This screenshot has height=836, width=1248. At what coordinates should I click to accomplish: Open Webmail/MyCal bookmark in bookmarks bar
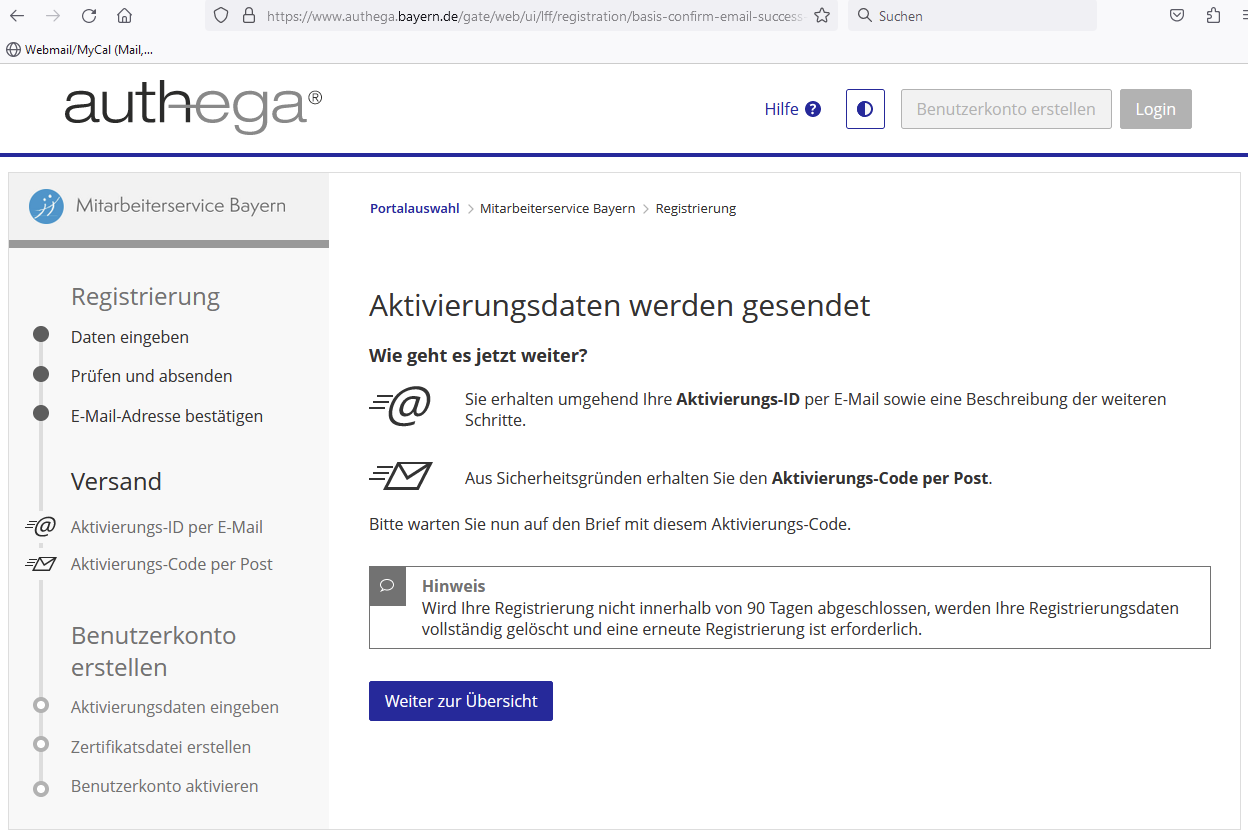(x=80, y=49)
